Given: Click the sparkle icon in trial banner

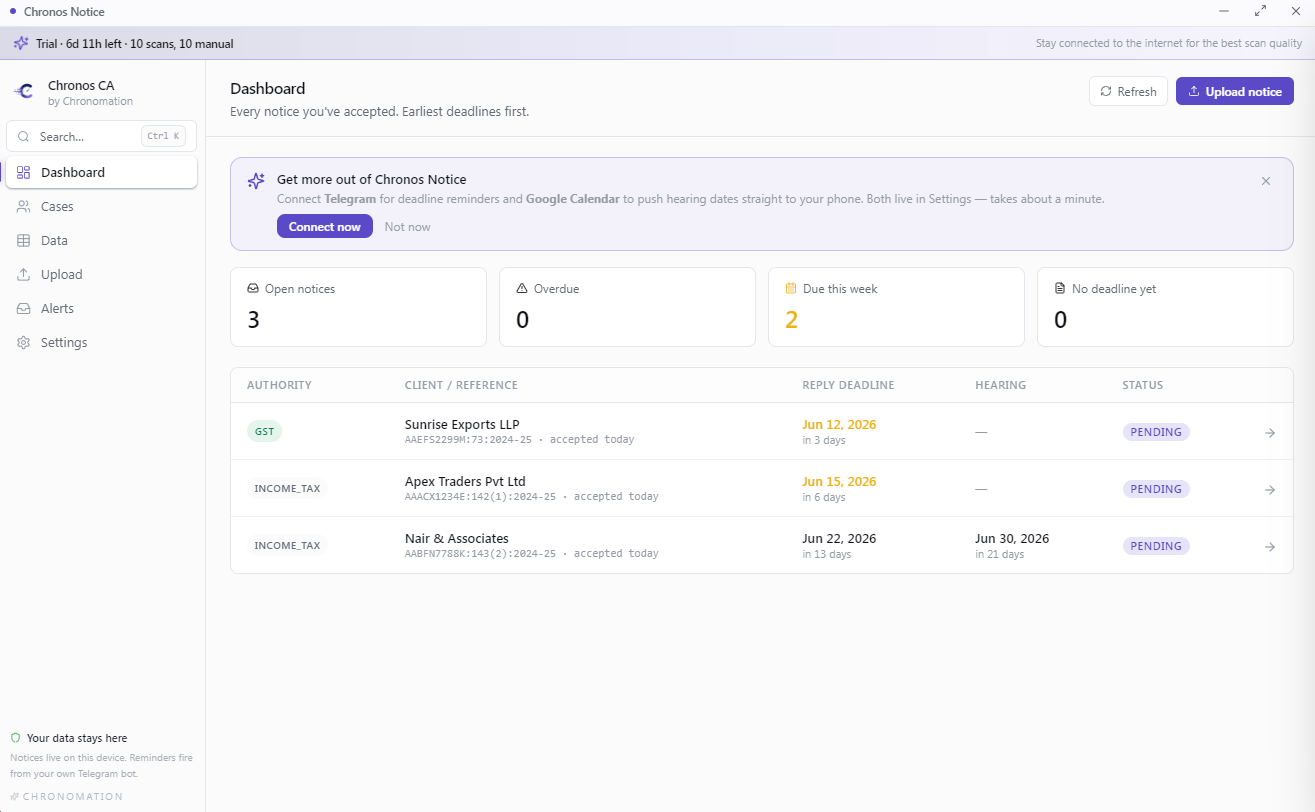Looking at the screenshot, I should 21,43.
